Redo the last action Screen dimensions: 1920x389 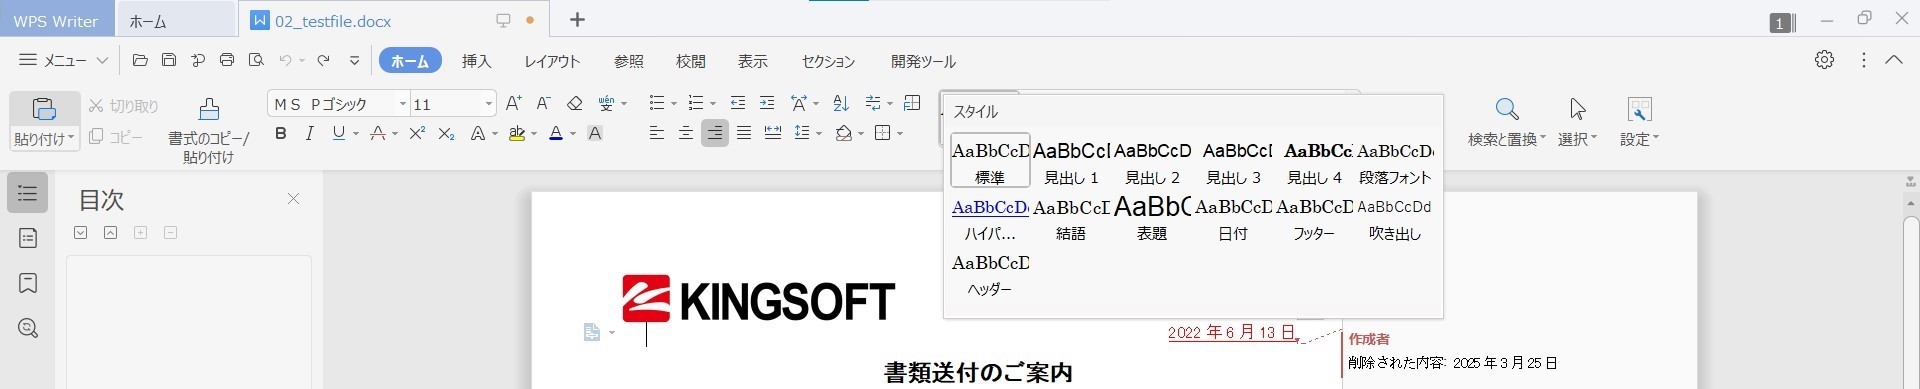323,61
